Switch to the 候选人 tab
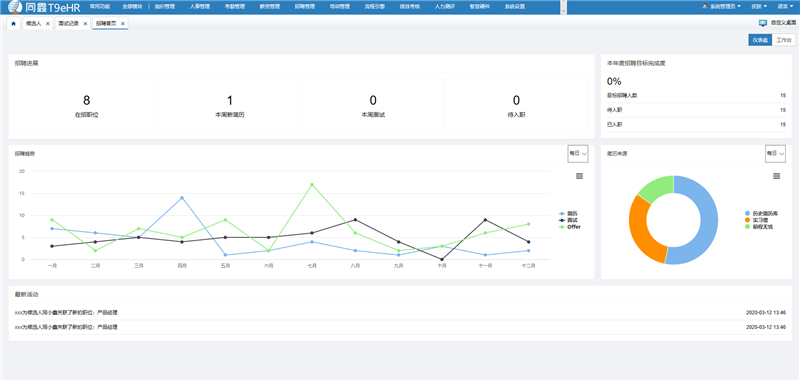Viewport: 800px width, 381px height. 33,23
